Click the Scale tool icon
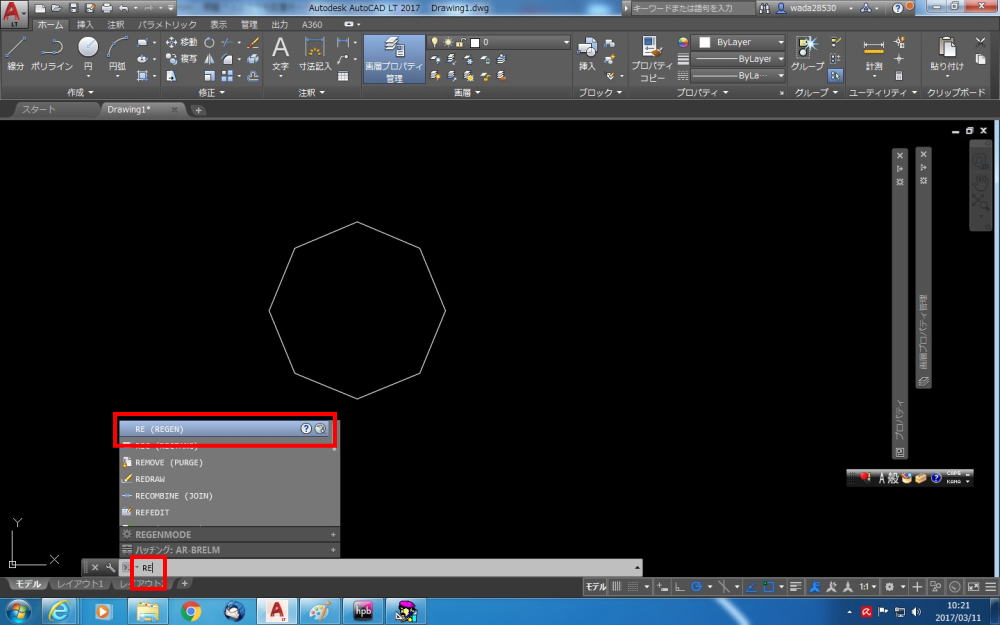The height and width of the screenshot is (625, 1000). pyautogui.click(x=209, y=76)
